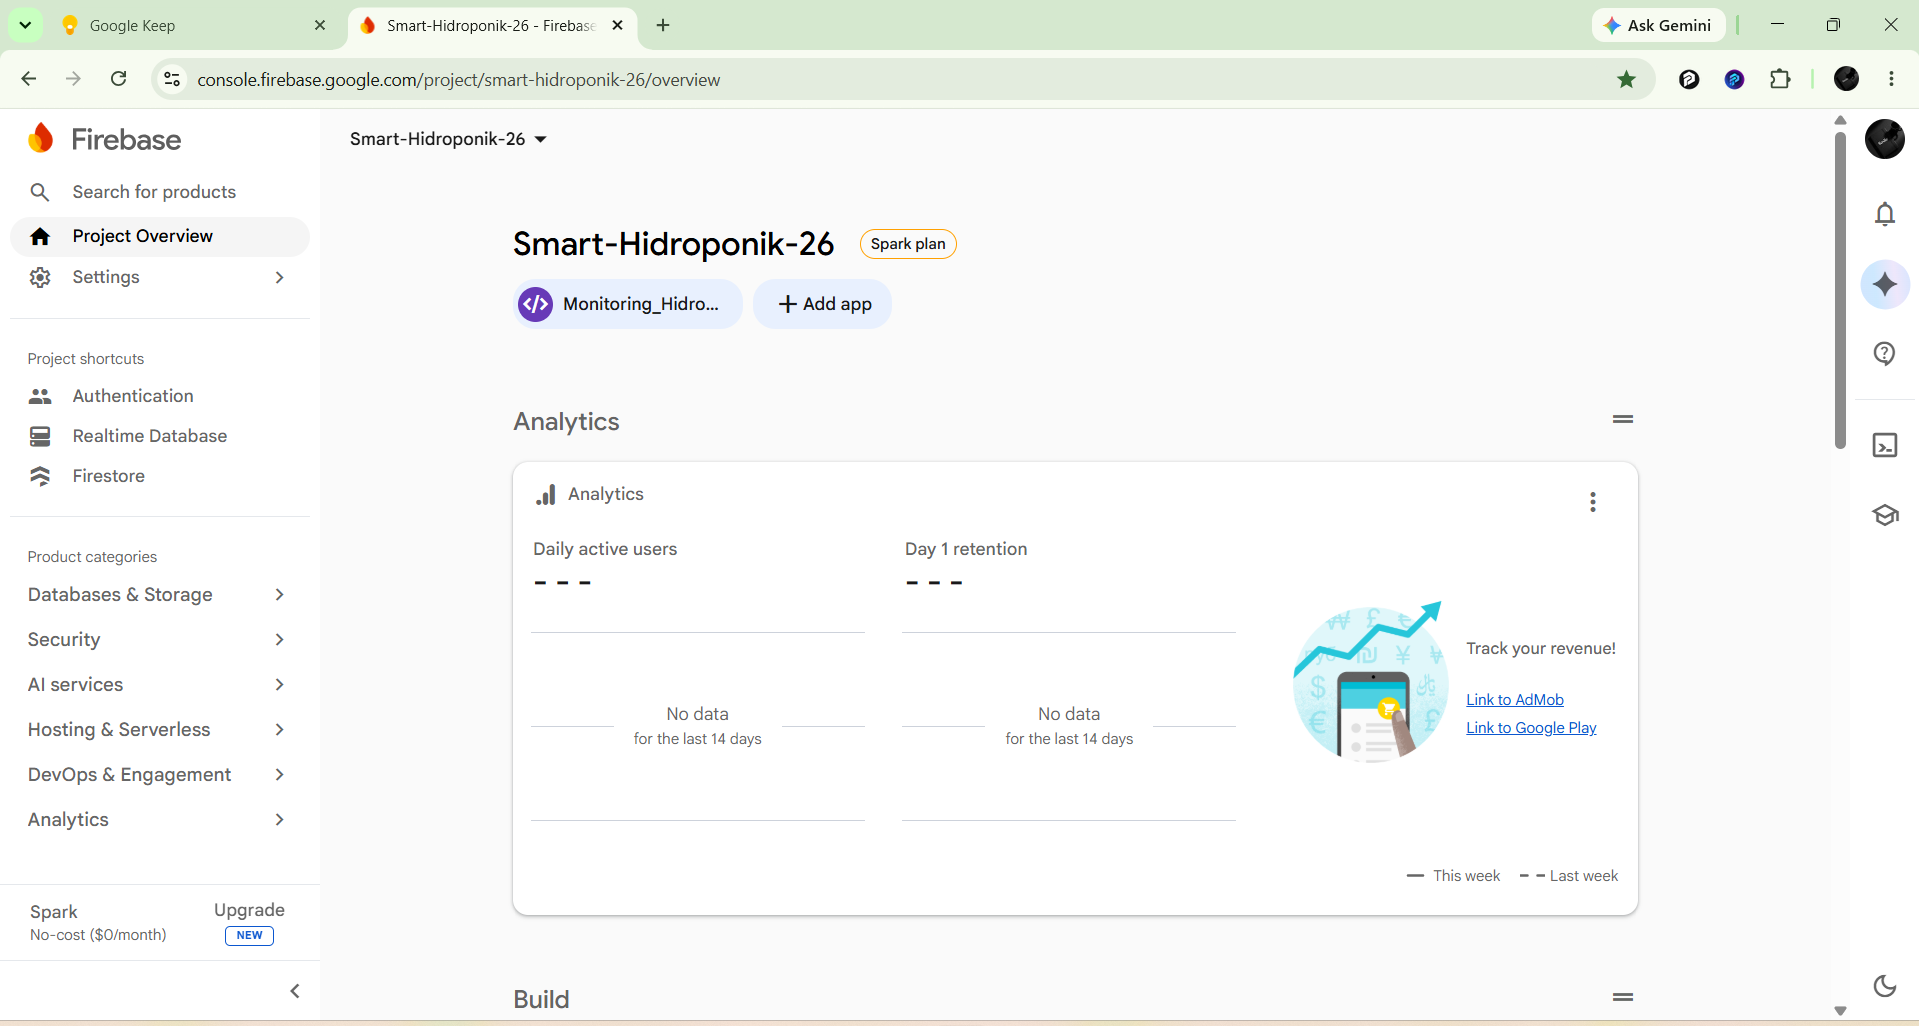
Task: Click the Firestore icon in shortcuts
Action: tap(40, 476)
